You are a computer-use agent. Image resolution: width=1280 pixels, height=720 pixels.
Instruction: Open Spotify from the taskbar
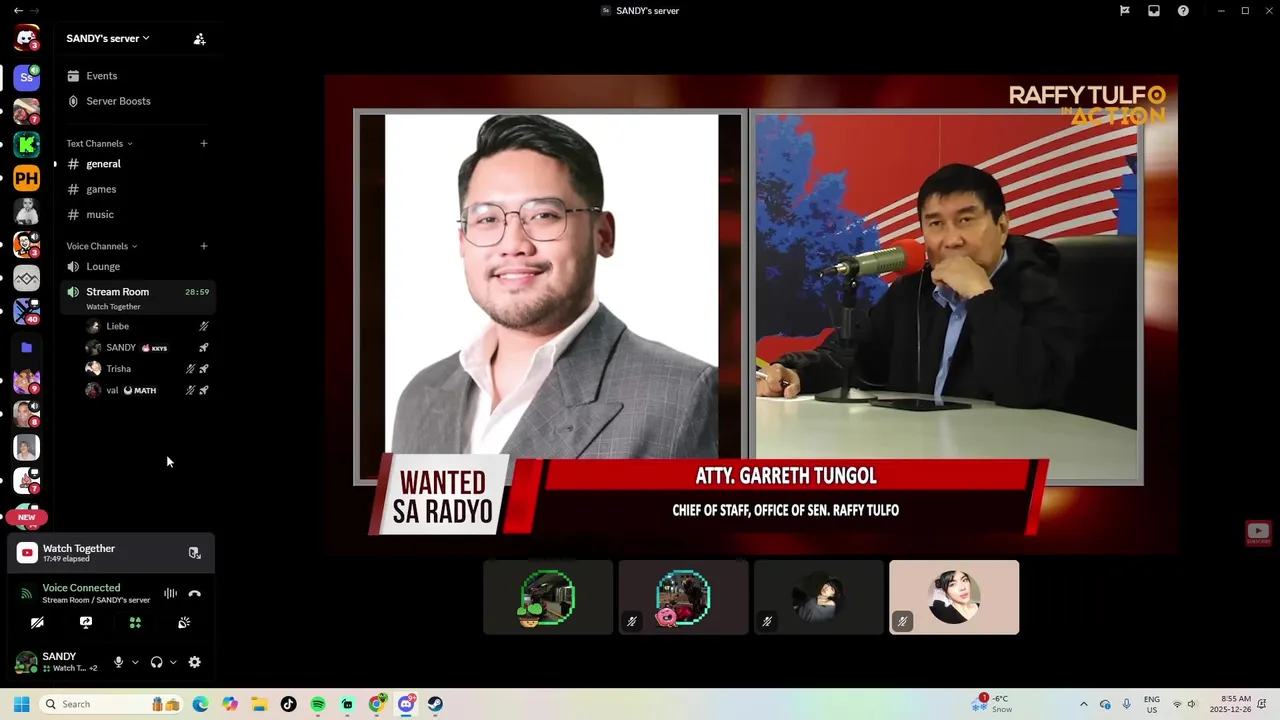tap(318, 704)
